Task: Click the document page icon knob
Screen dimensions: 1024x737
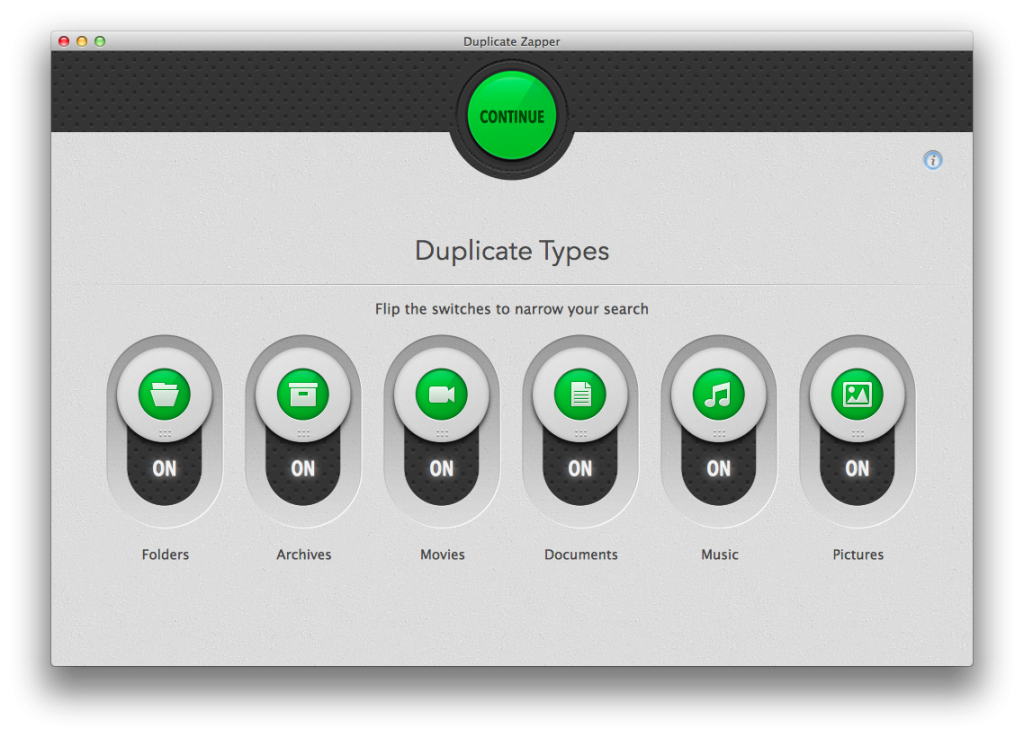Action: pos(580,394)
